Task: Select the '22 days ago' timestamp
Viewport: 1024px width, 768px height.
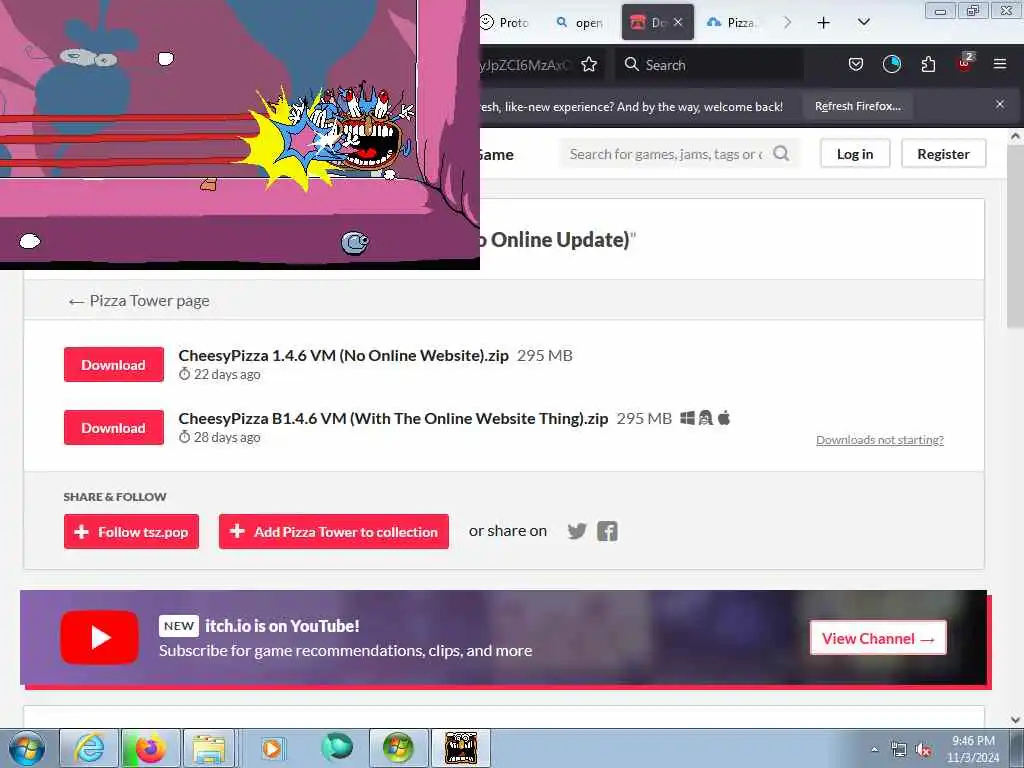Action: coord(227,374)
